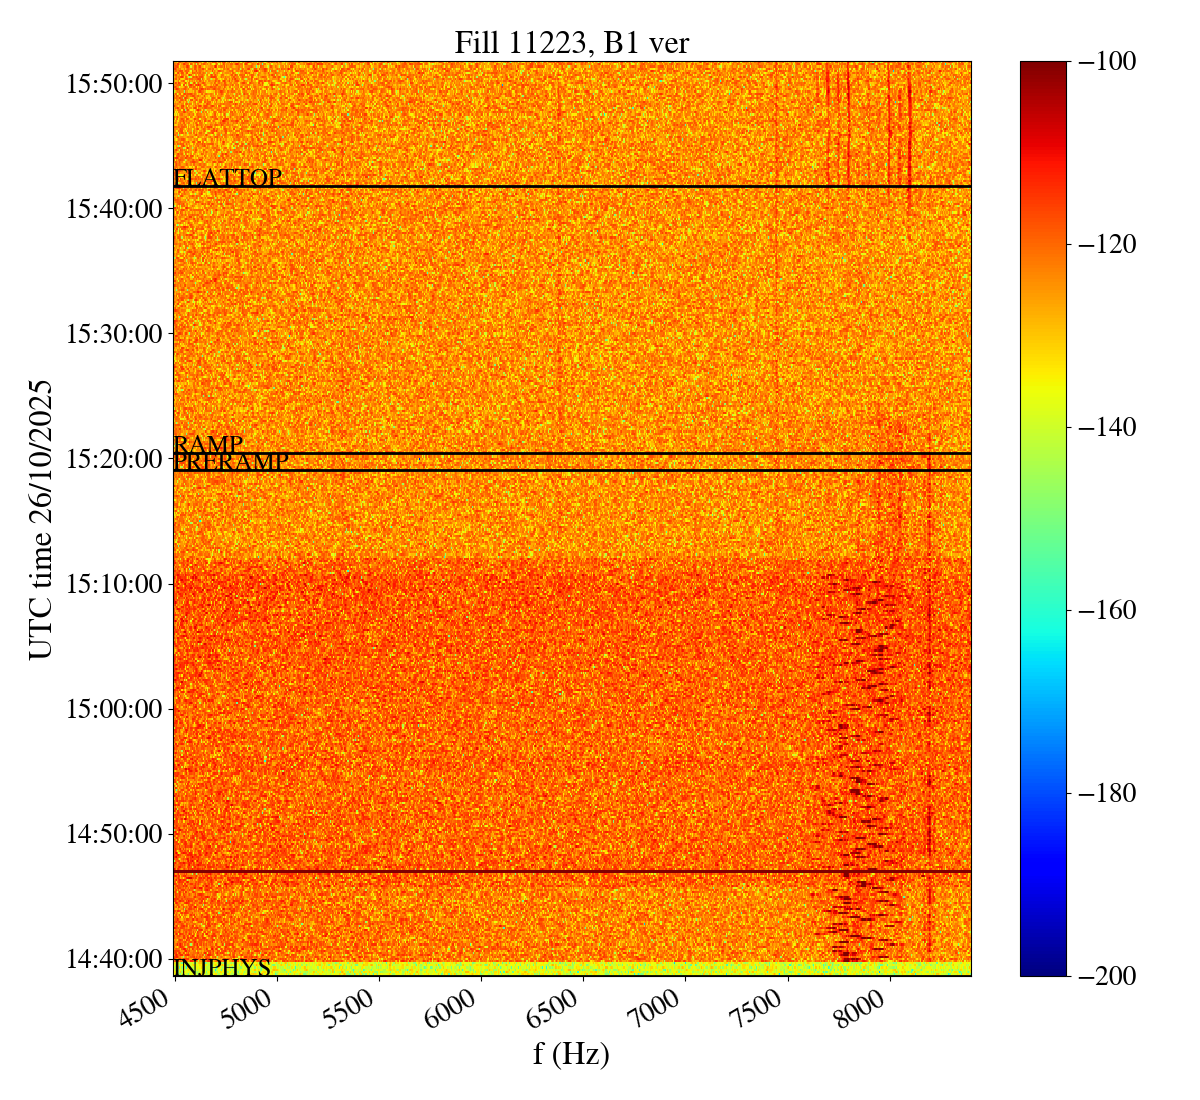Pick the dark blue end of the colorbar
Screen dimensions: 1200x1100
[1043, 967]
